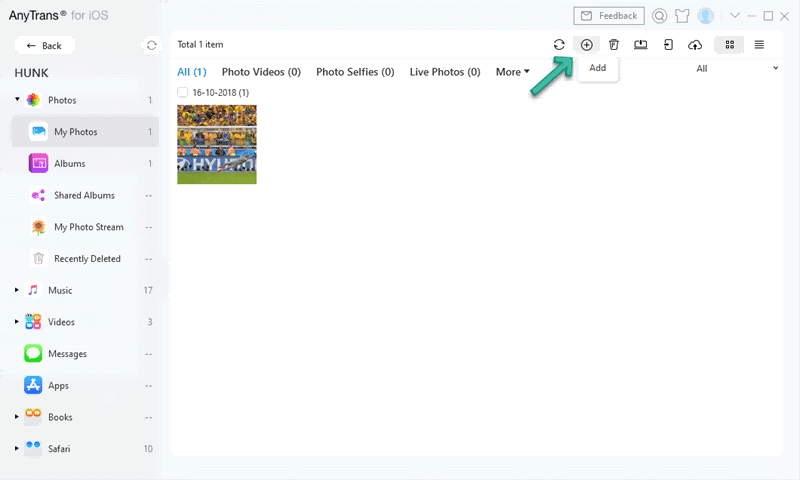
Task: Open the More dropdown filter
Action: [512, 72]
